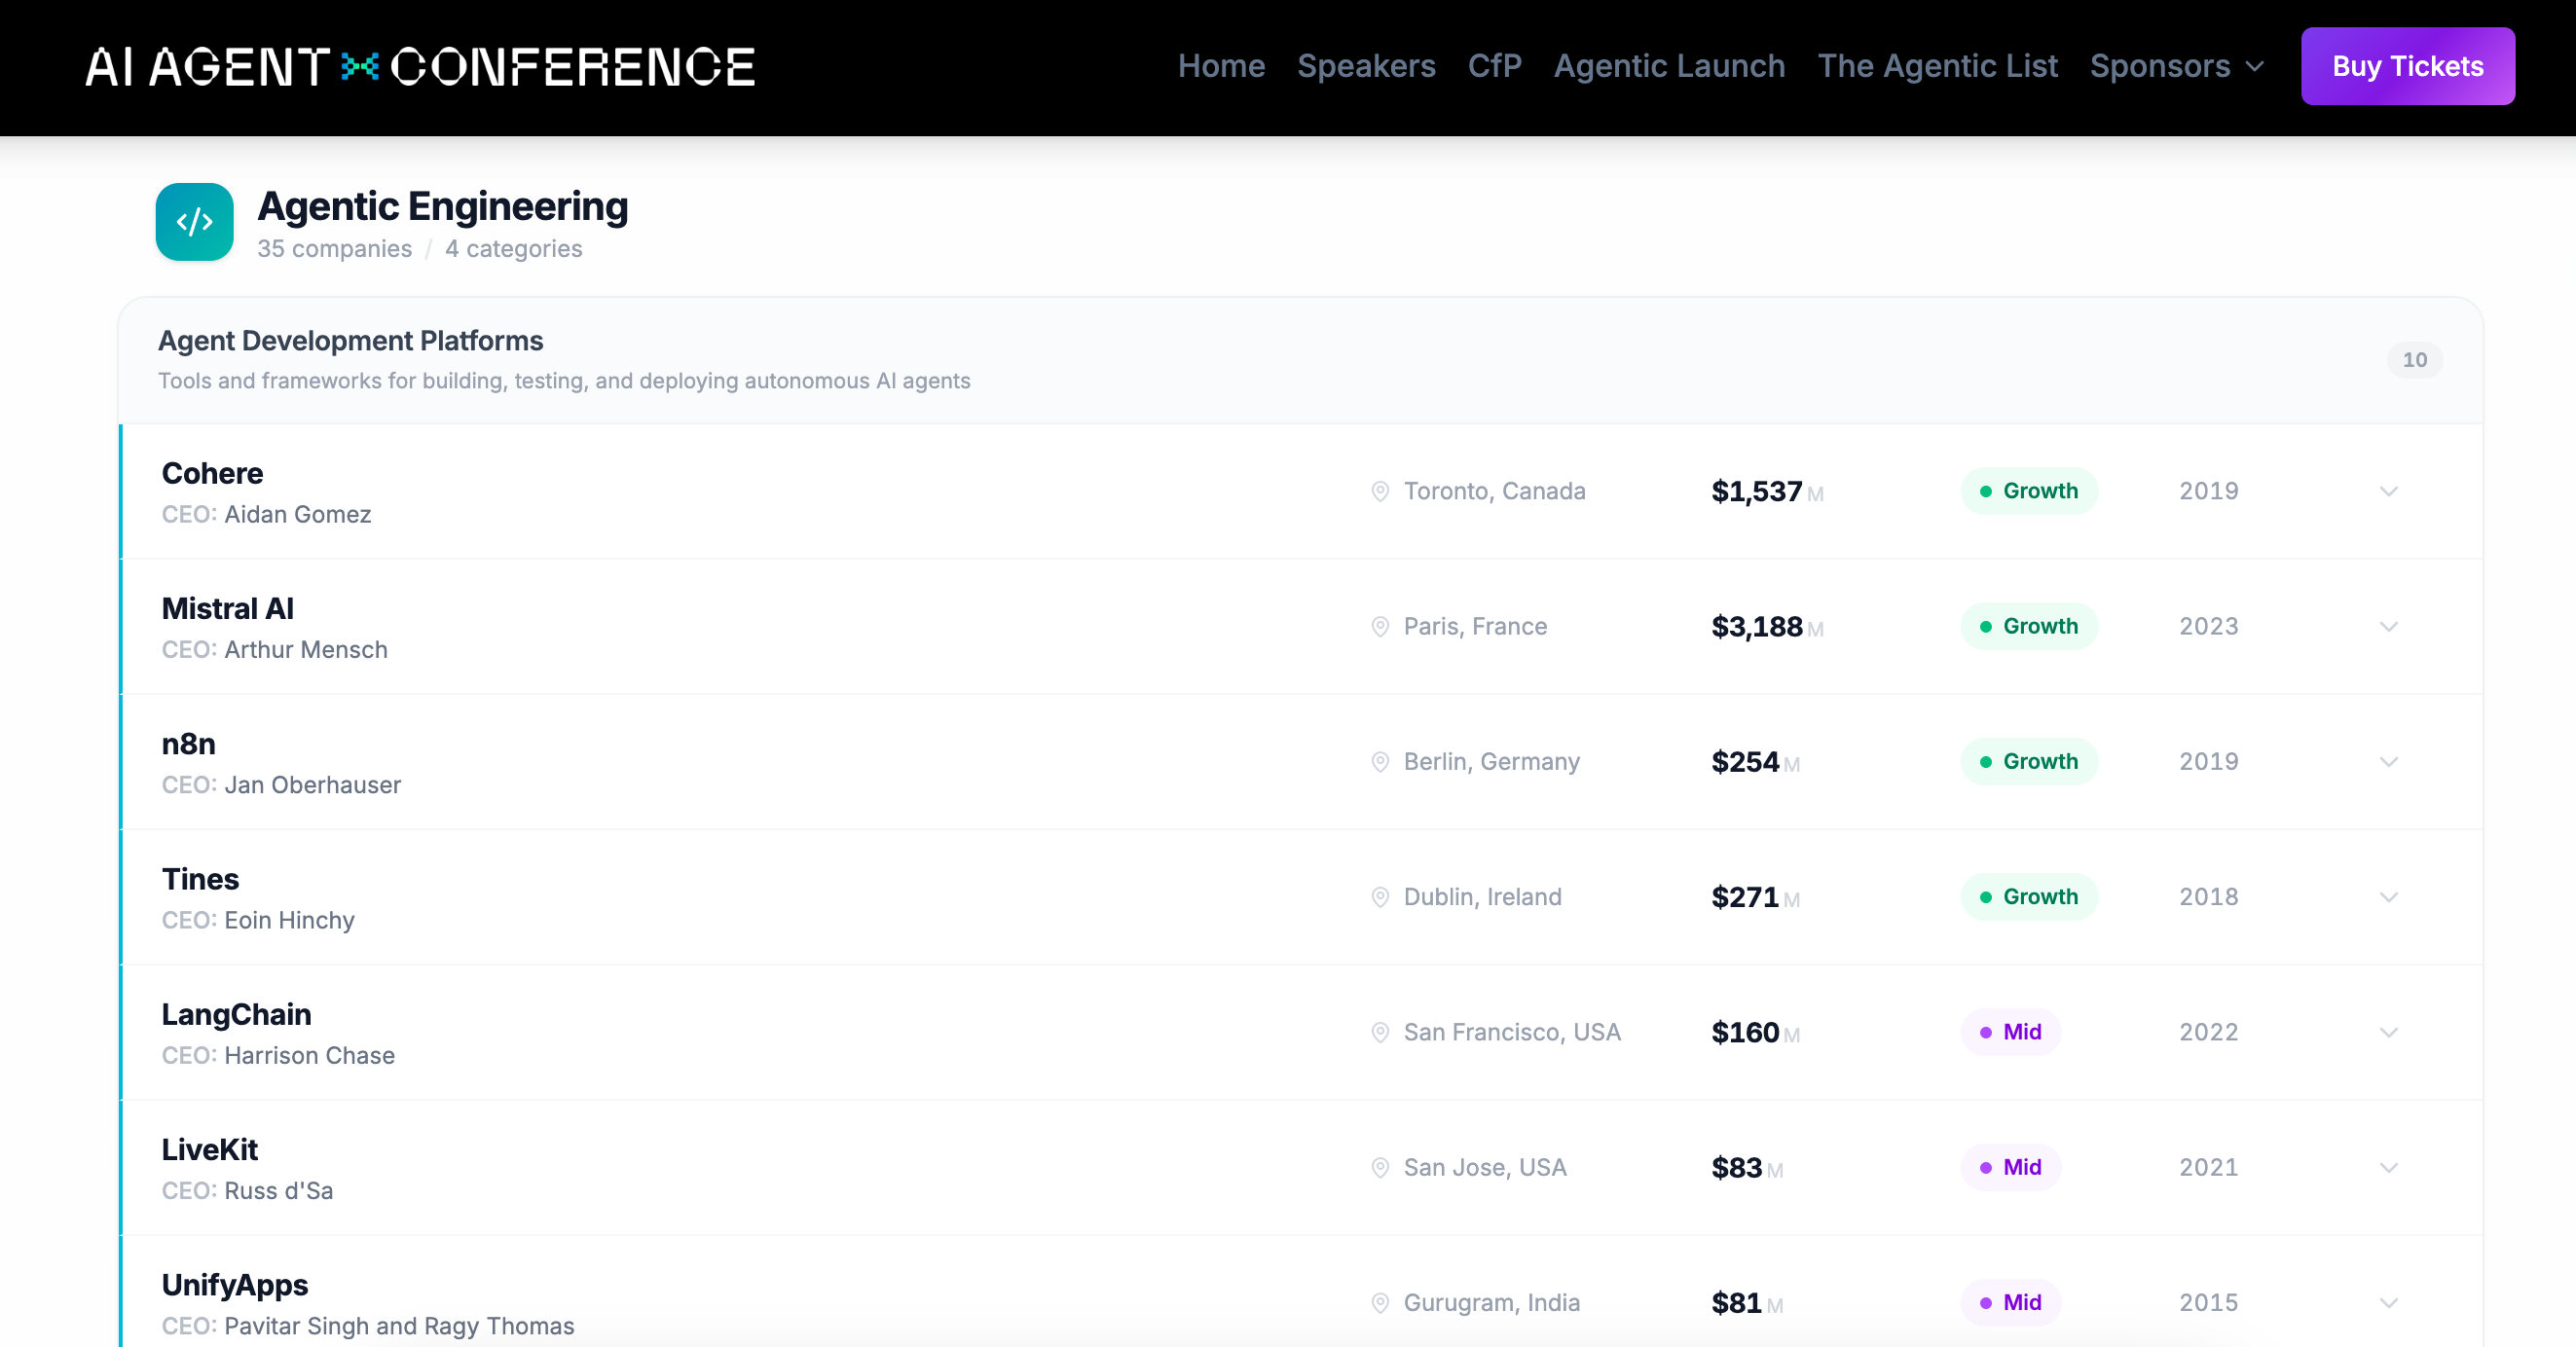Click the location pin beside Toronto, Canada
The height and width of the screenshot is (1347, 2576).
coord(1380,491)
